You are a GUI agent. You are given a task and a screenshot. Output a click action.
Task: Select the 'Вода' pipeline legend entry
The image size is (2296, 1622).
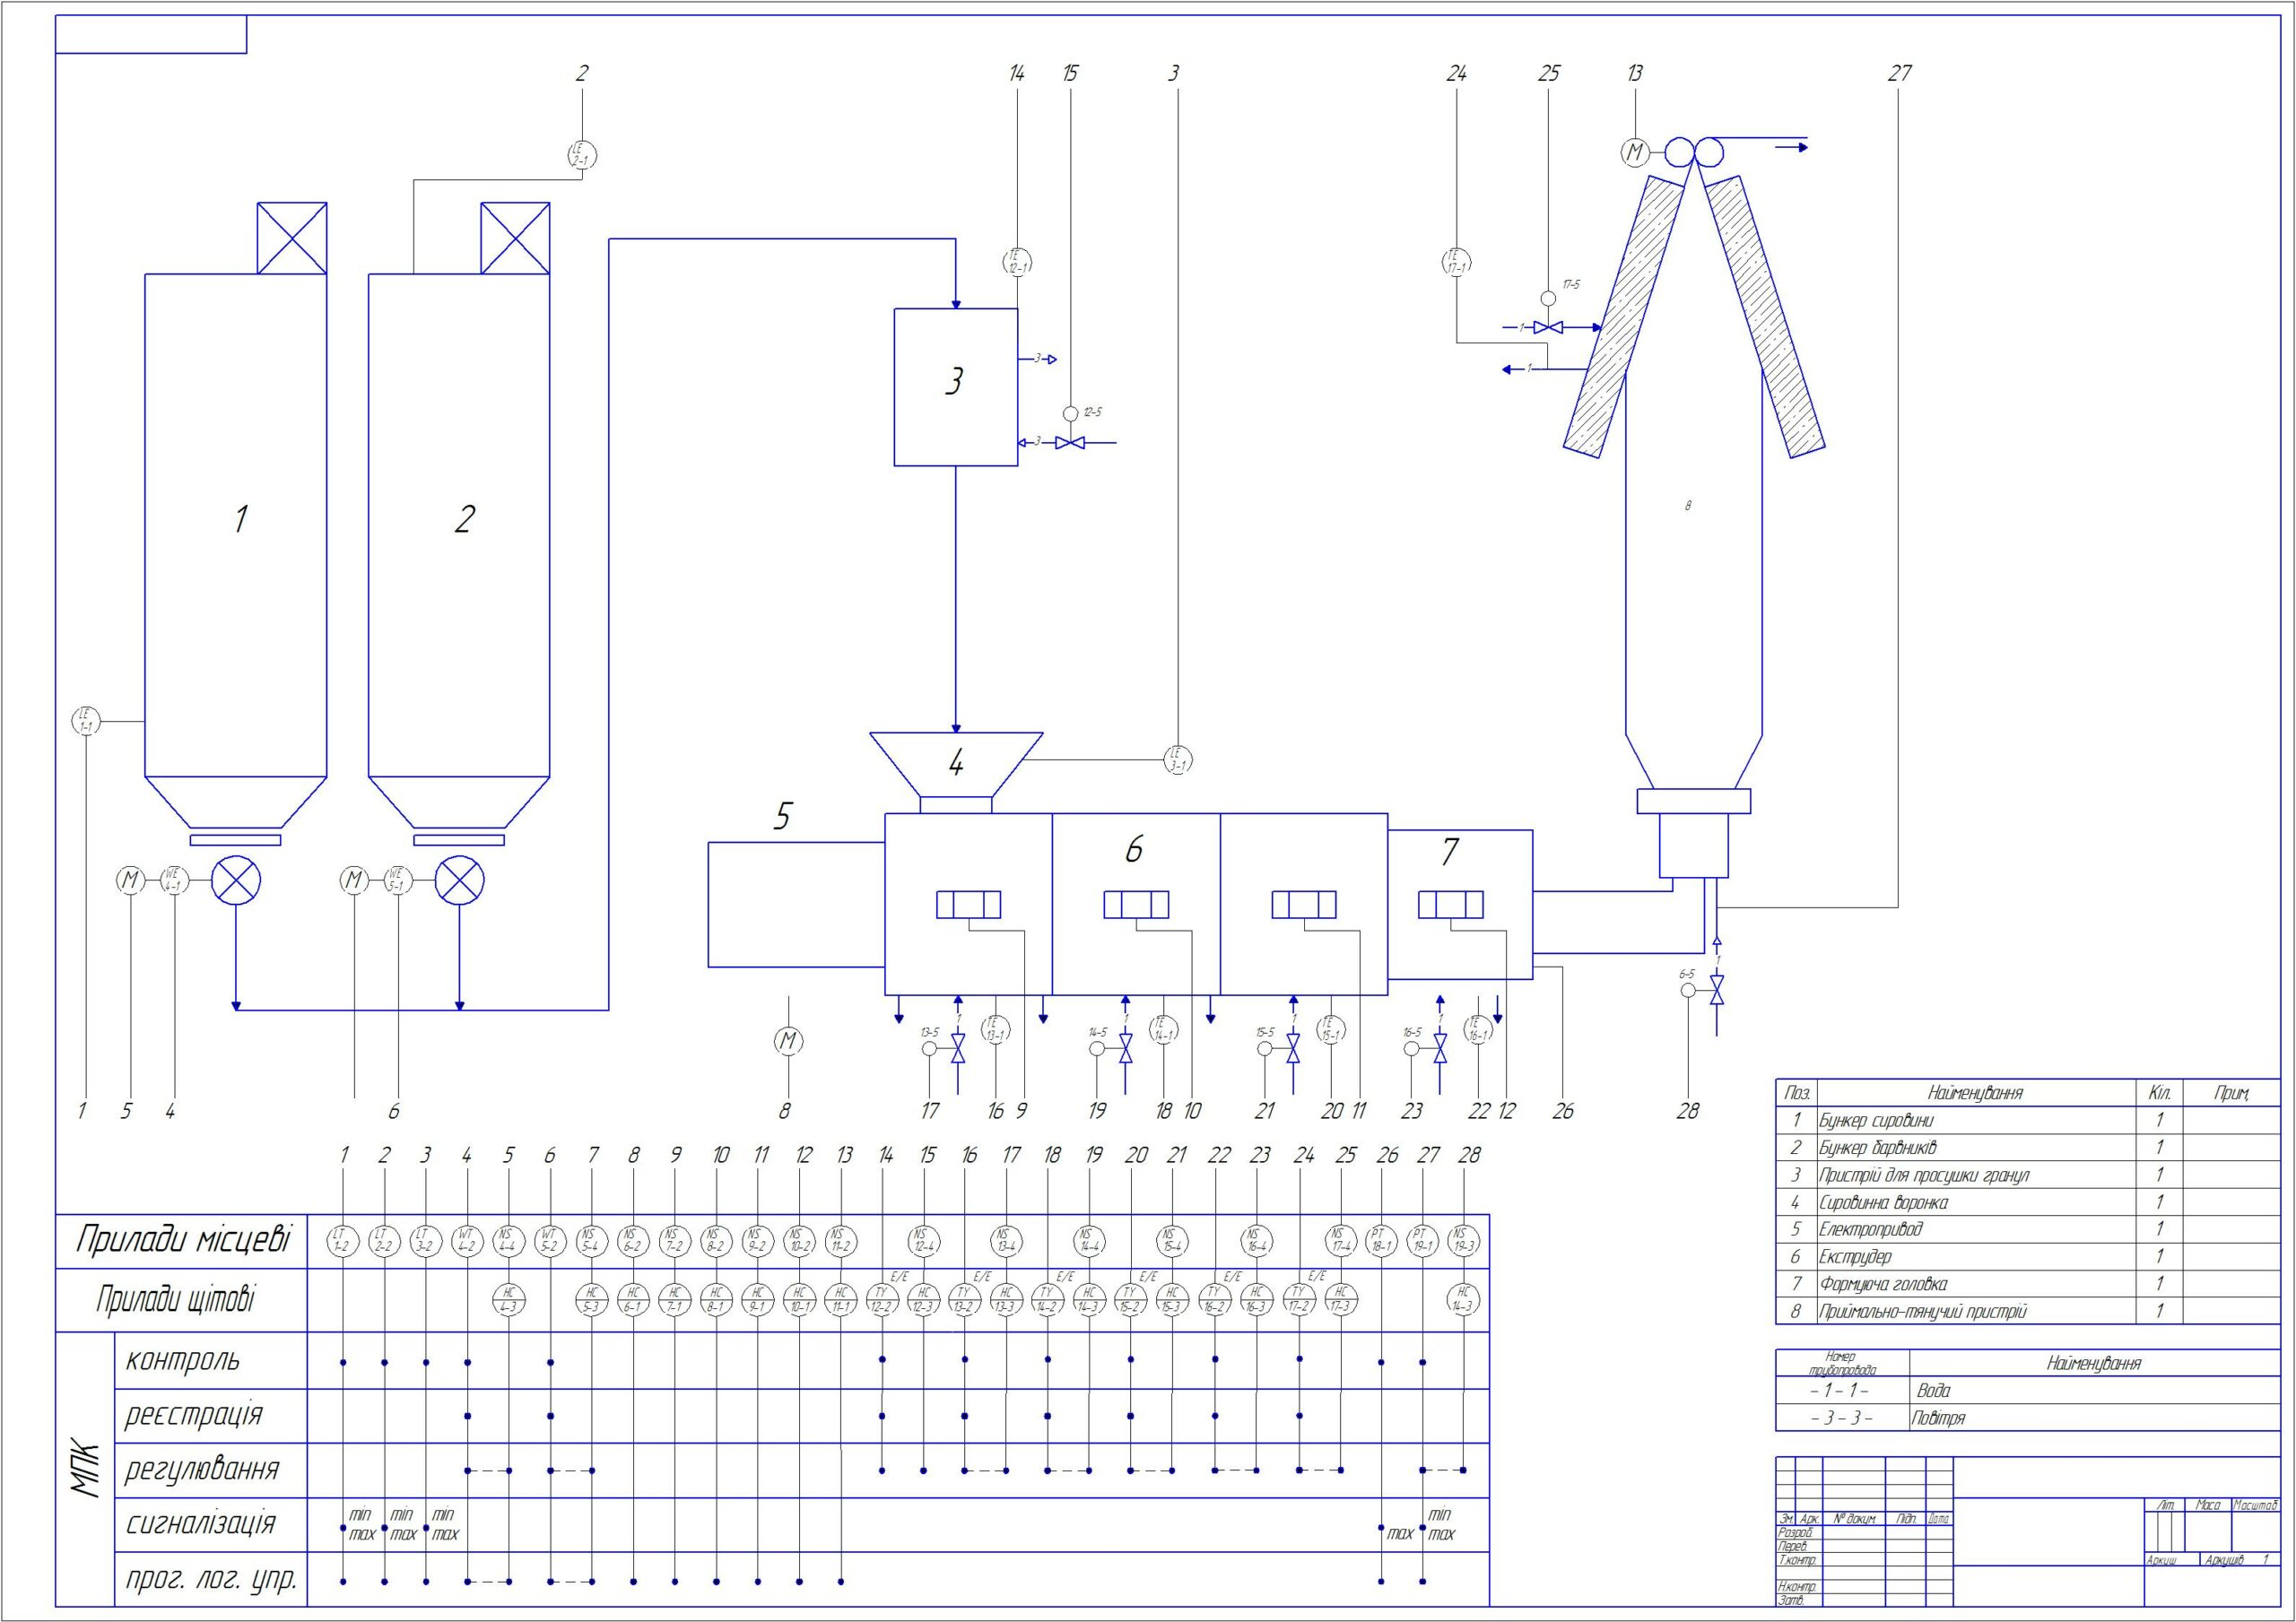(x=1934, y=1390)
